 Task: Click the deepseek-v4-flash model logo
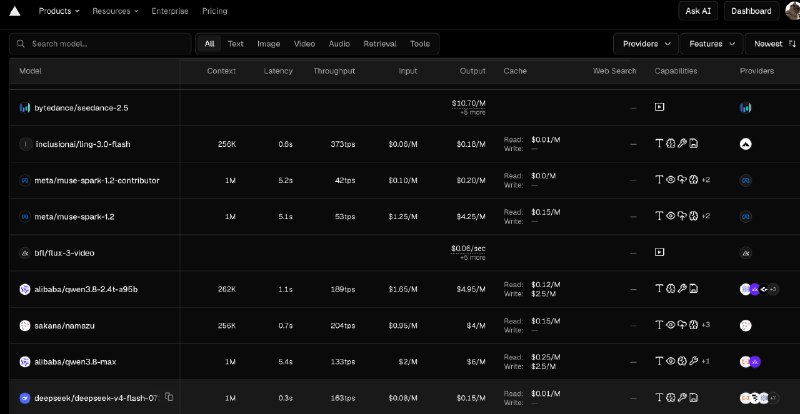coord(25,398)
